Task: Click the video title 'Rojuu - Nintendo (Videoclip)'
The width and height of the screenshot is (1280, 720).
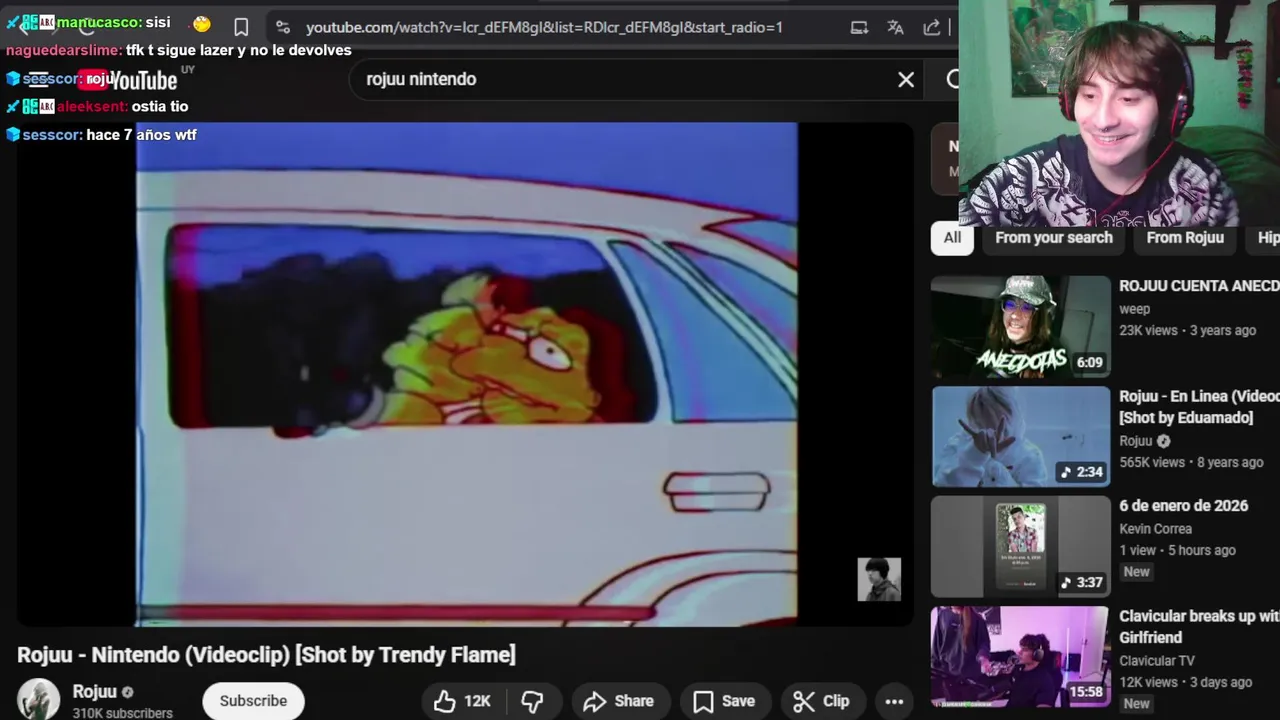Action: [266, 655]
